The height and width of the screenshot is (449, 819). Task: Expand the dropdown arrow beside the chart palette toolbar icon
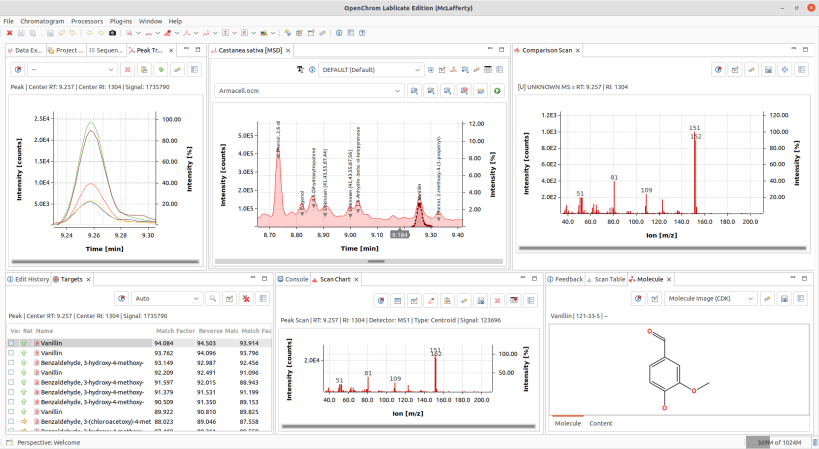pyautogui.click(x=273, y=33)
